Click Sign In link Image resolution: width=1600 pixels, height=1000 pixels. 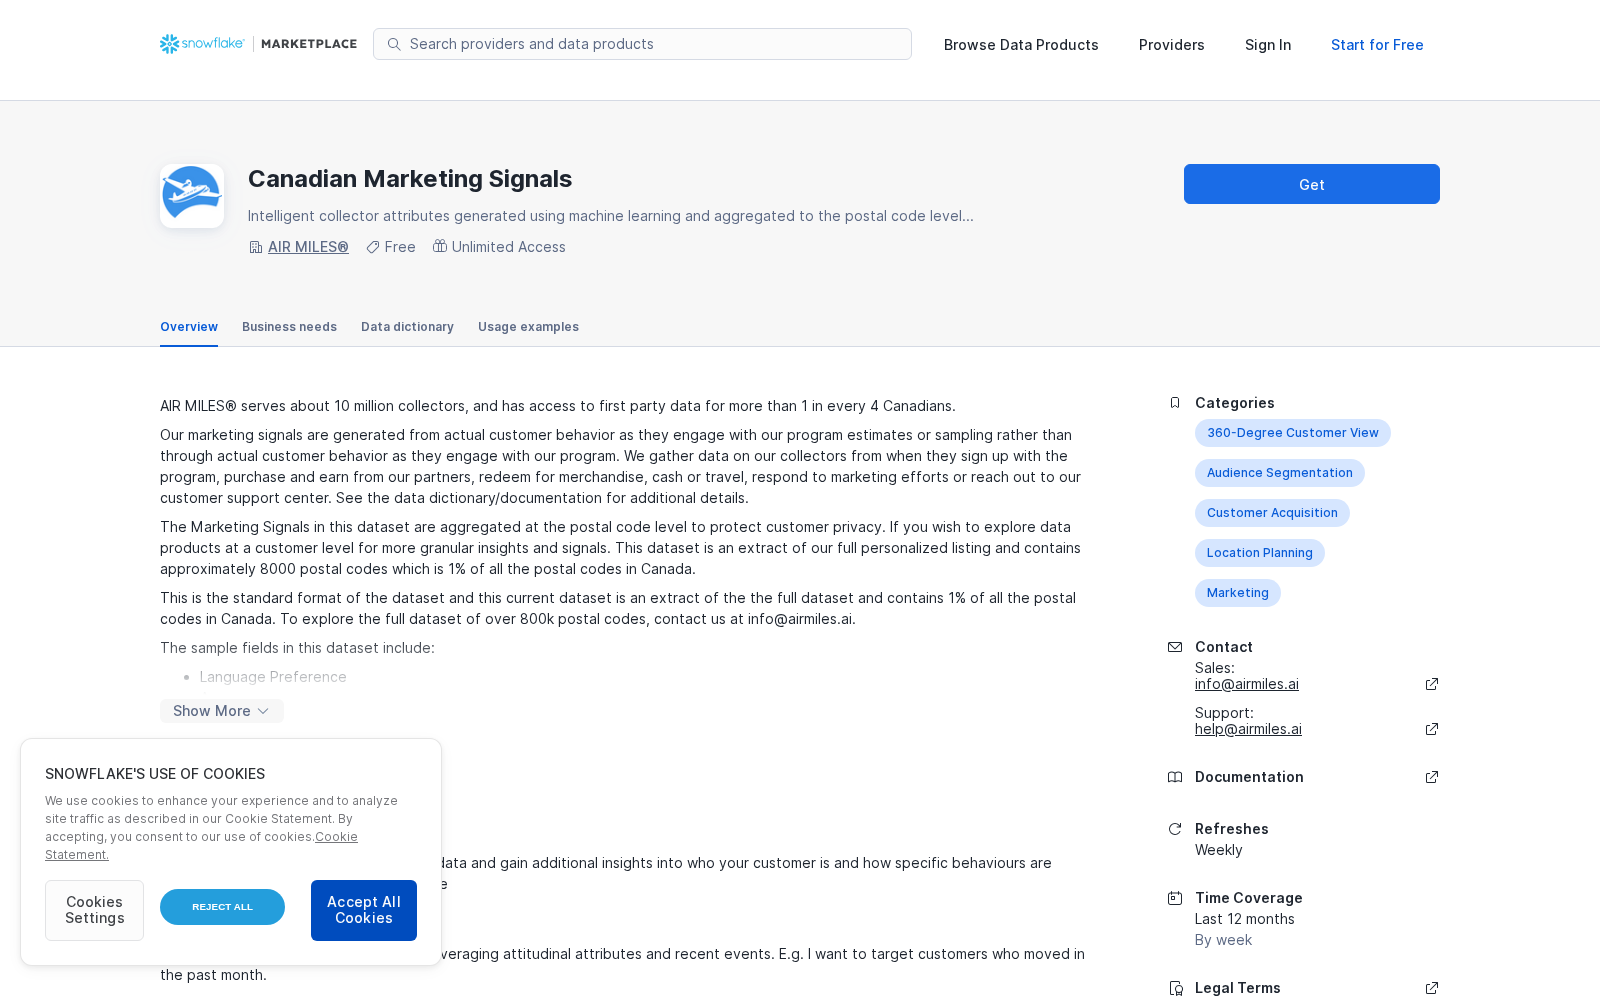point(1268,45)
